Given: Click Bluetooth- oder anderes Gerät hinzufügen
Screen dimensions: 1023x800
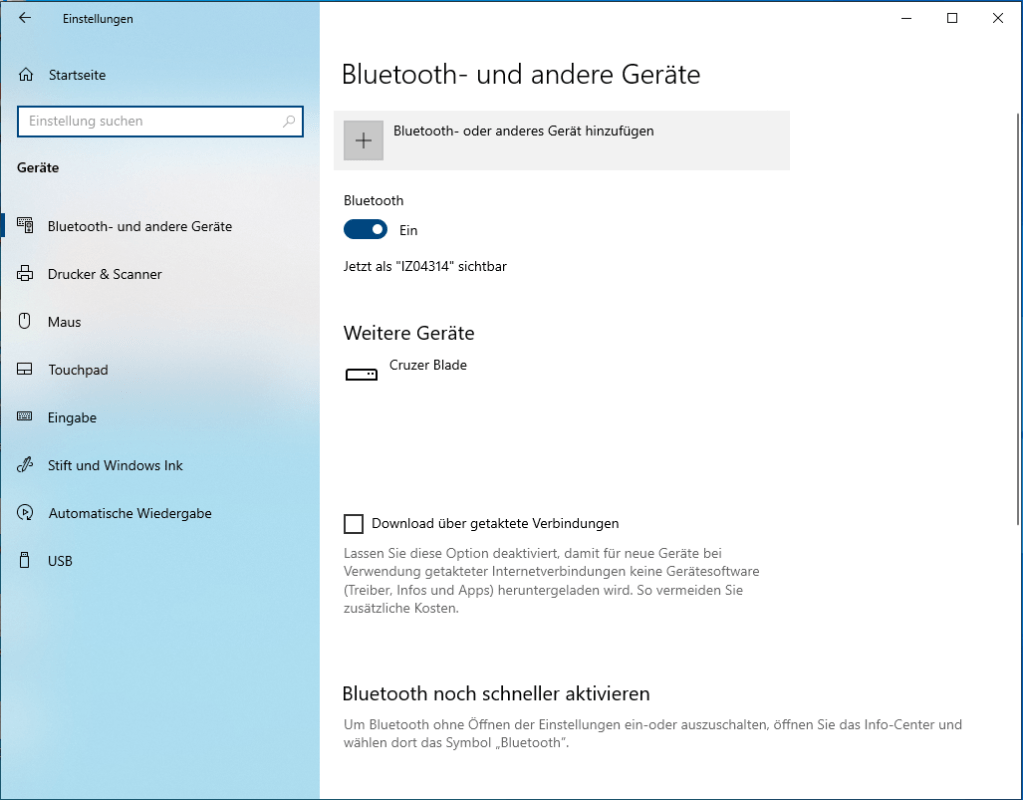Looking at the screenshot, I should tap(523, 131).
